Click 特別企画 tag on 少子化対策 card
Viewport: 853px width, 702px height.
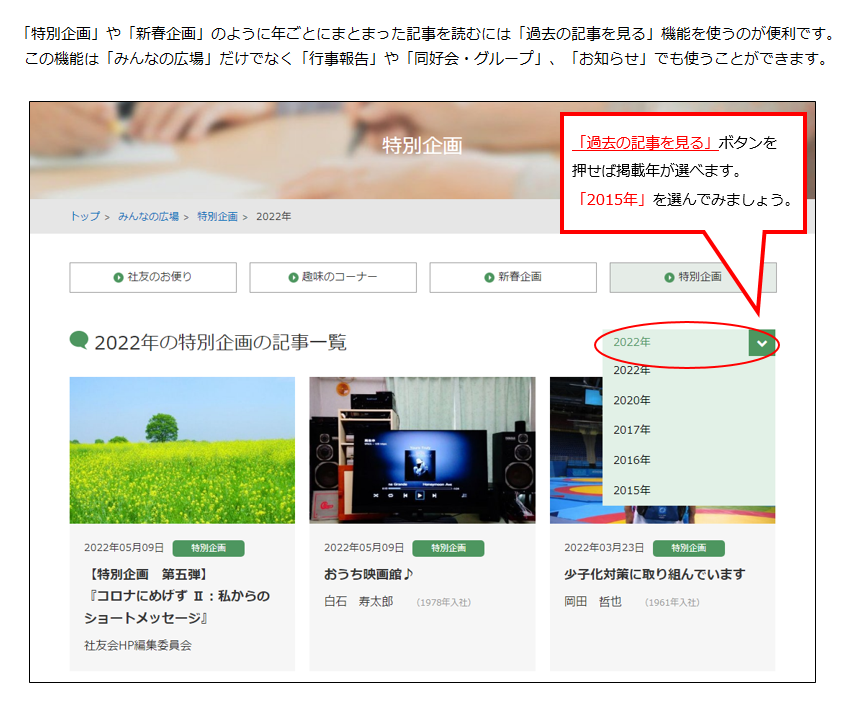pyautogui.click(x=689, y=548)
